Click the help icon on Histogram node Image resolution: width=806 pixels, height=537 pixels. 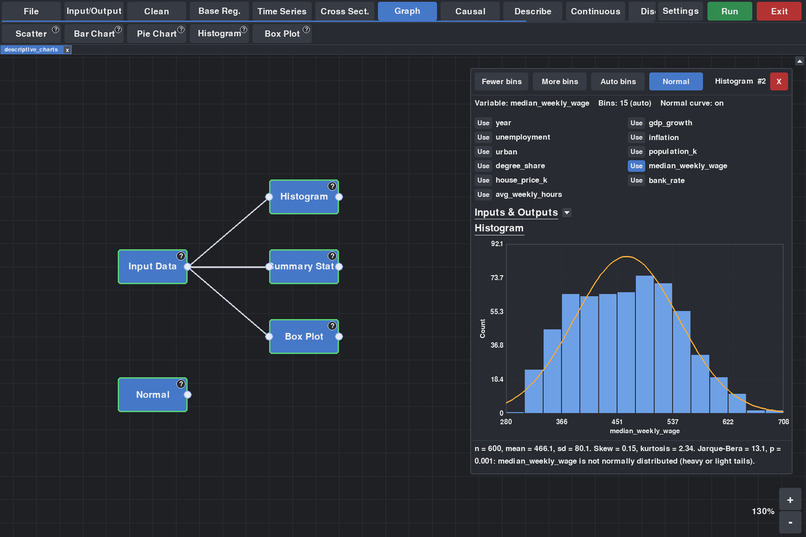click(332, 186)
